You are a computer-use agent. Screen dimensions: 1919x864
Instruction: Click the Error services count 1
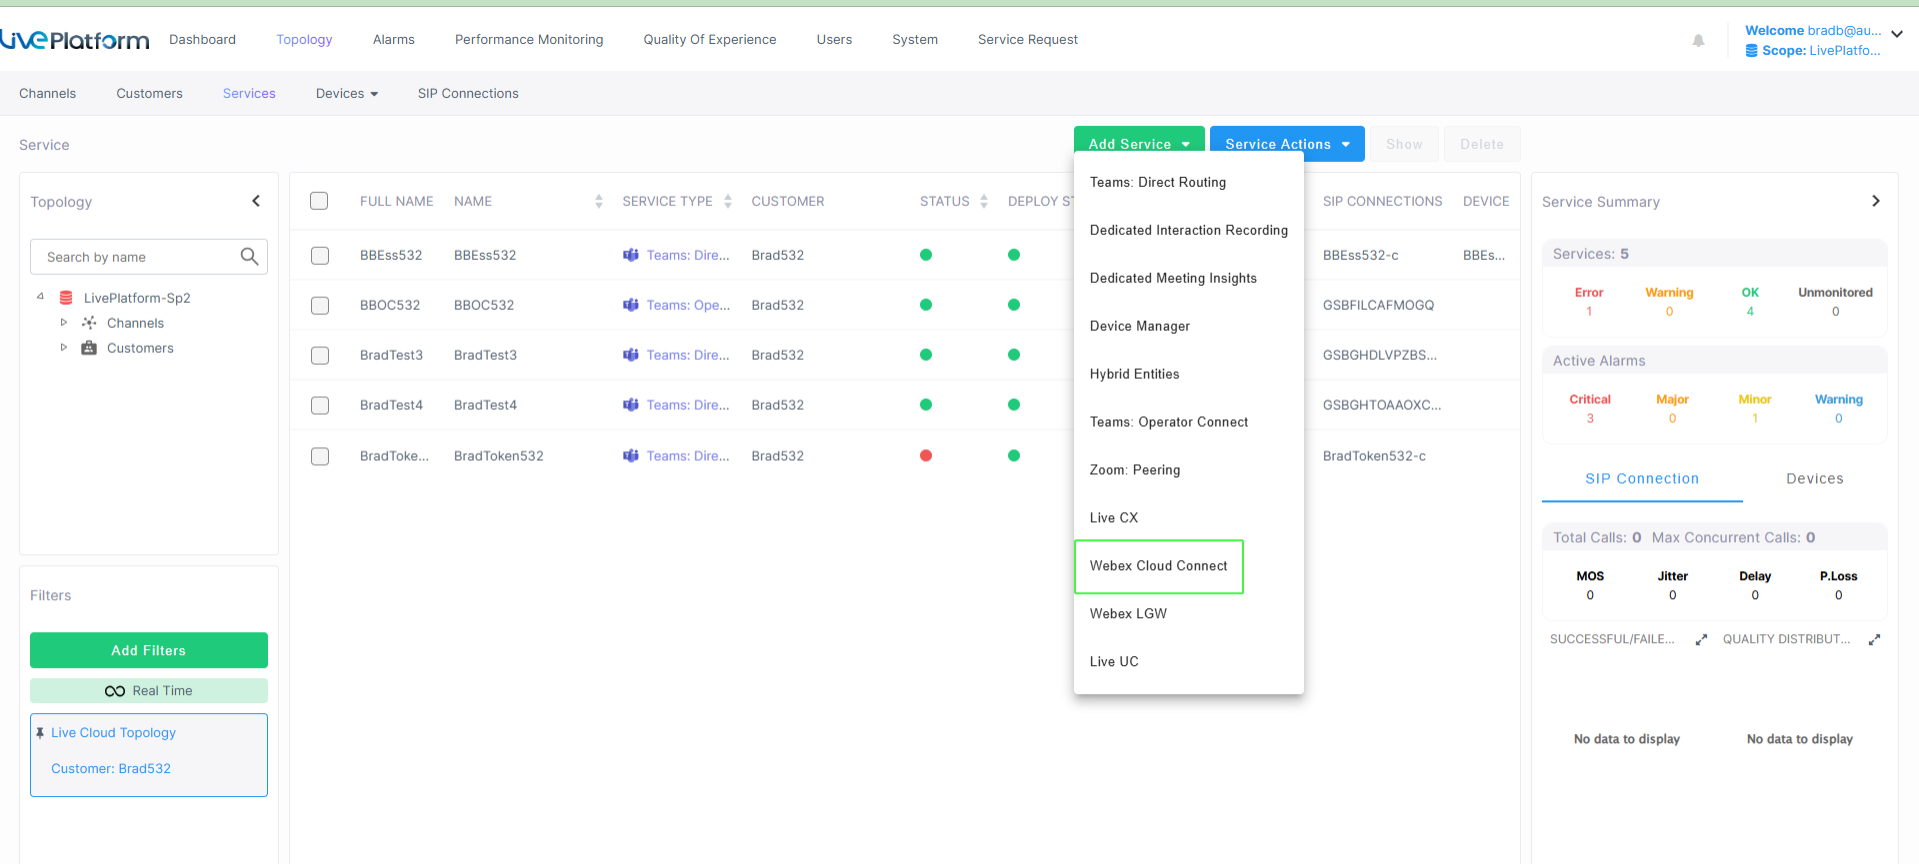point(1589,312)
